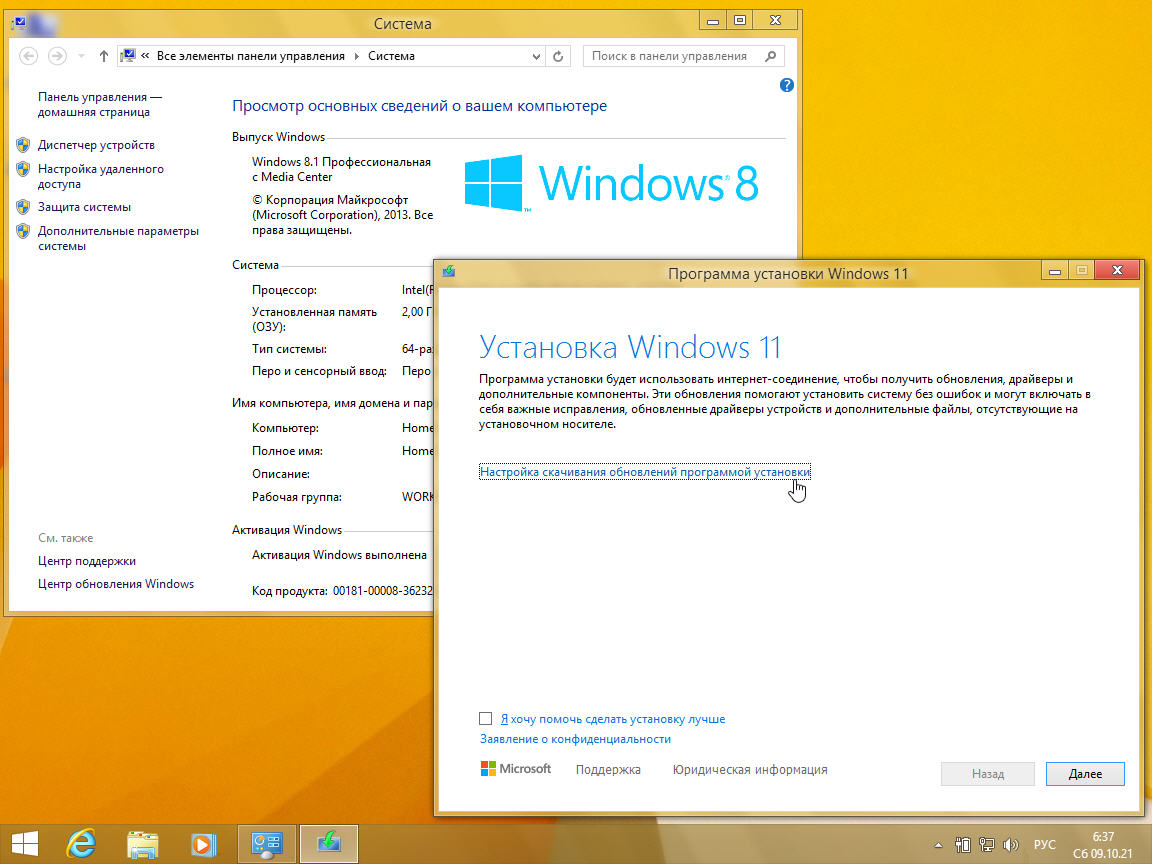
Task: Open 'Центр поддержки' link
Action: 87,561
